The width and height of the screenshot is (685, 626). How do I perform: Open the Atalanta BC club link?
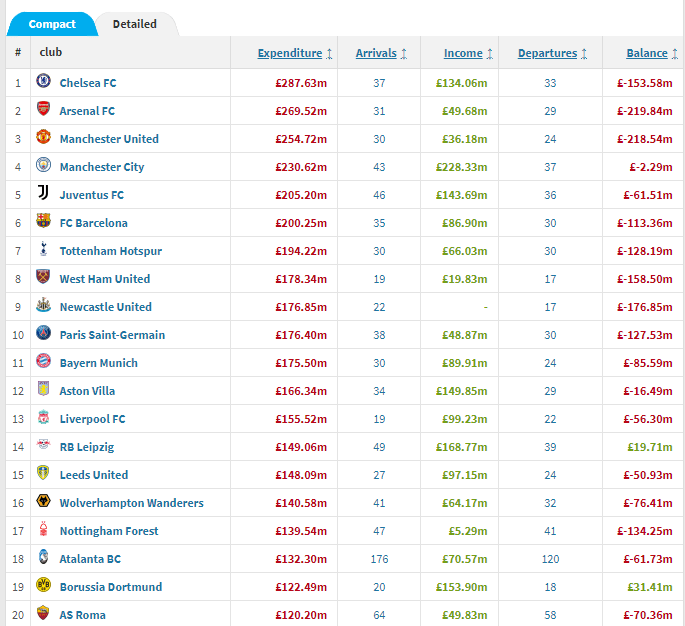point(90,559)
